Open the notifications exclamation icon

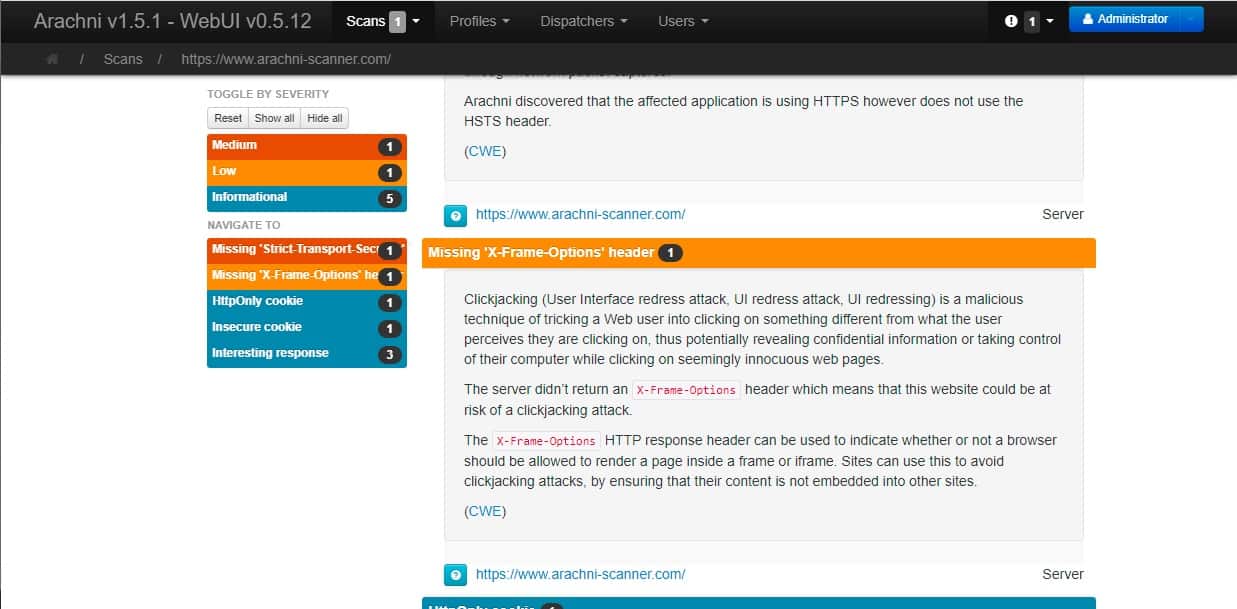(1011, 21)
